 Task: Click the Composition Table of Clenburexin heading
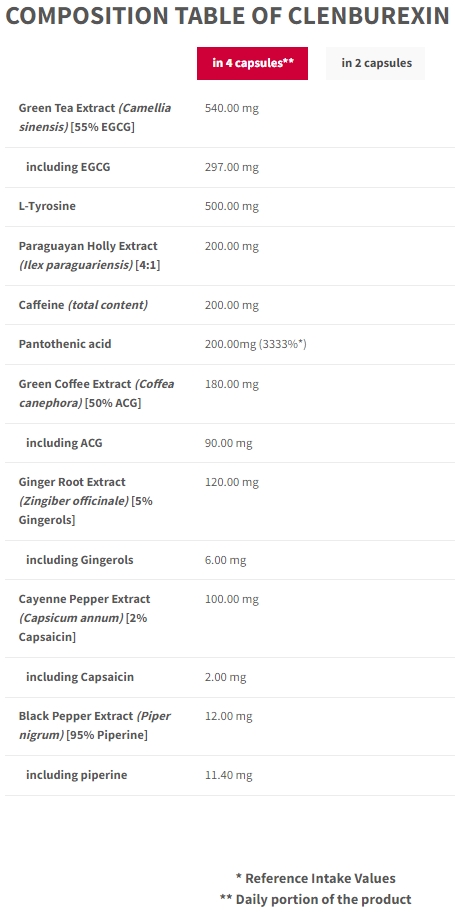click(228, 16)
